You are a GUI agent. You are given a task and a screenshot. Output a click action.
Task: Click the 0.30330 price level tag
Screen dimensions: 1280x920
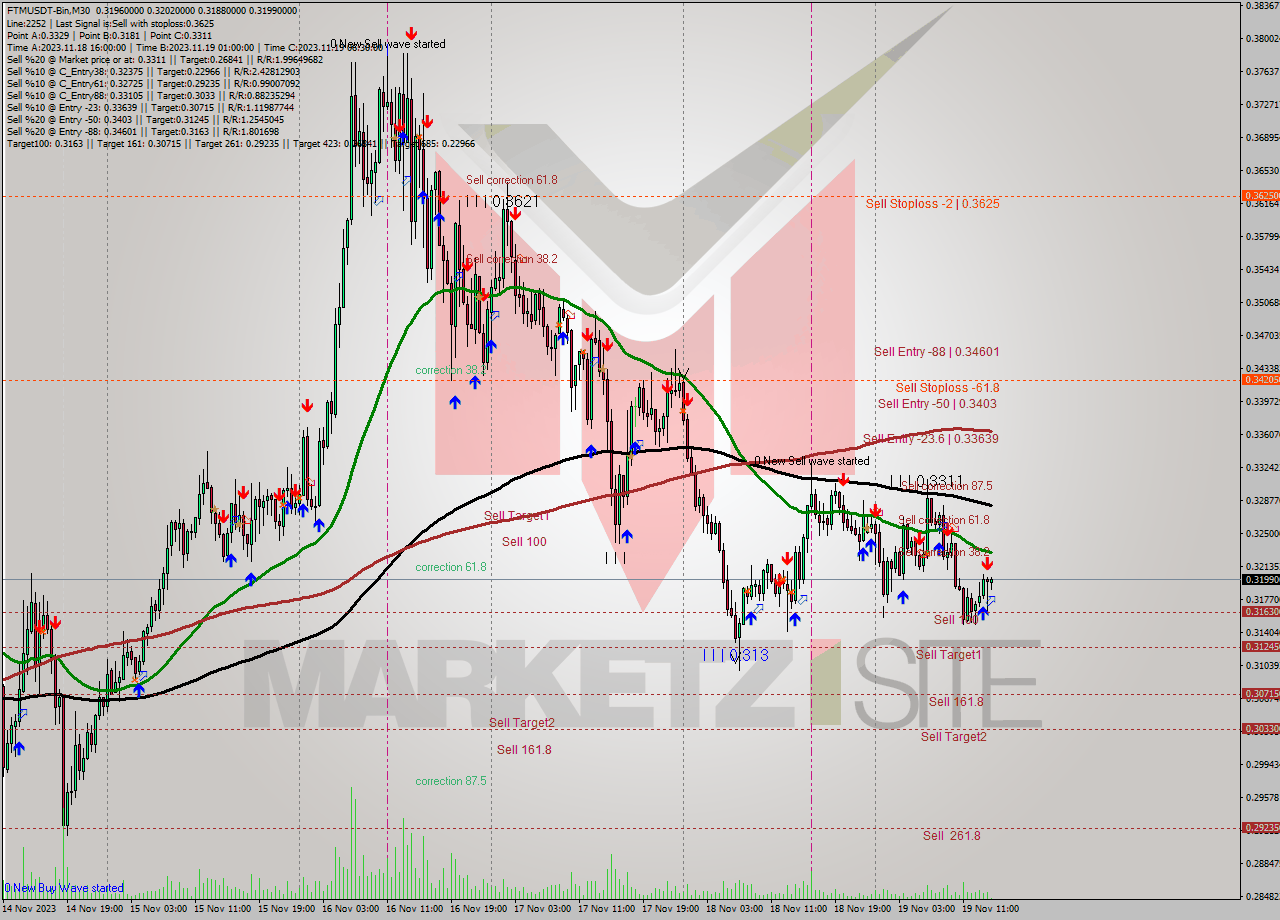click(1260, 729)
